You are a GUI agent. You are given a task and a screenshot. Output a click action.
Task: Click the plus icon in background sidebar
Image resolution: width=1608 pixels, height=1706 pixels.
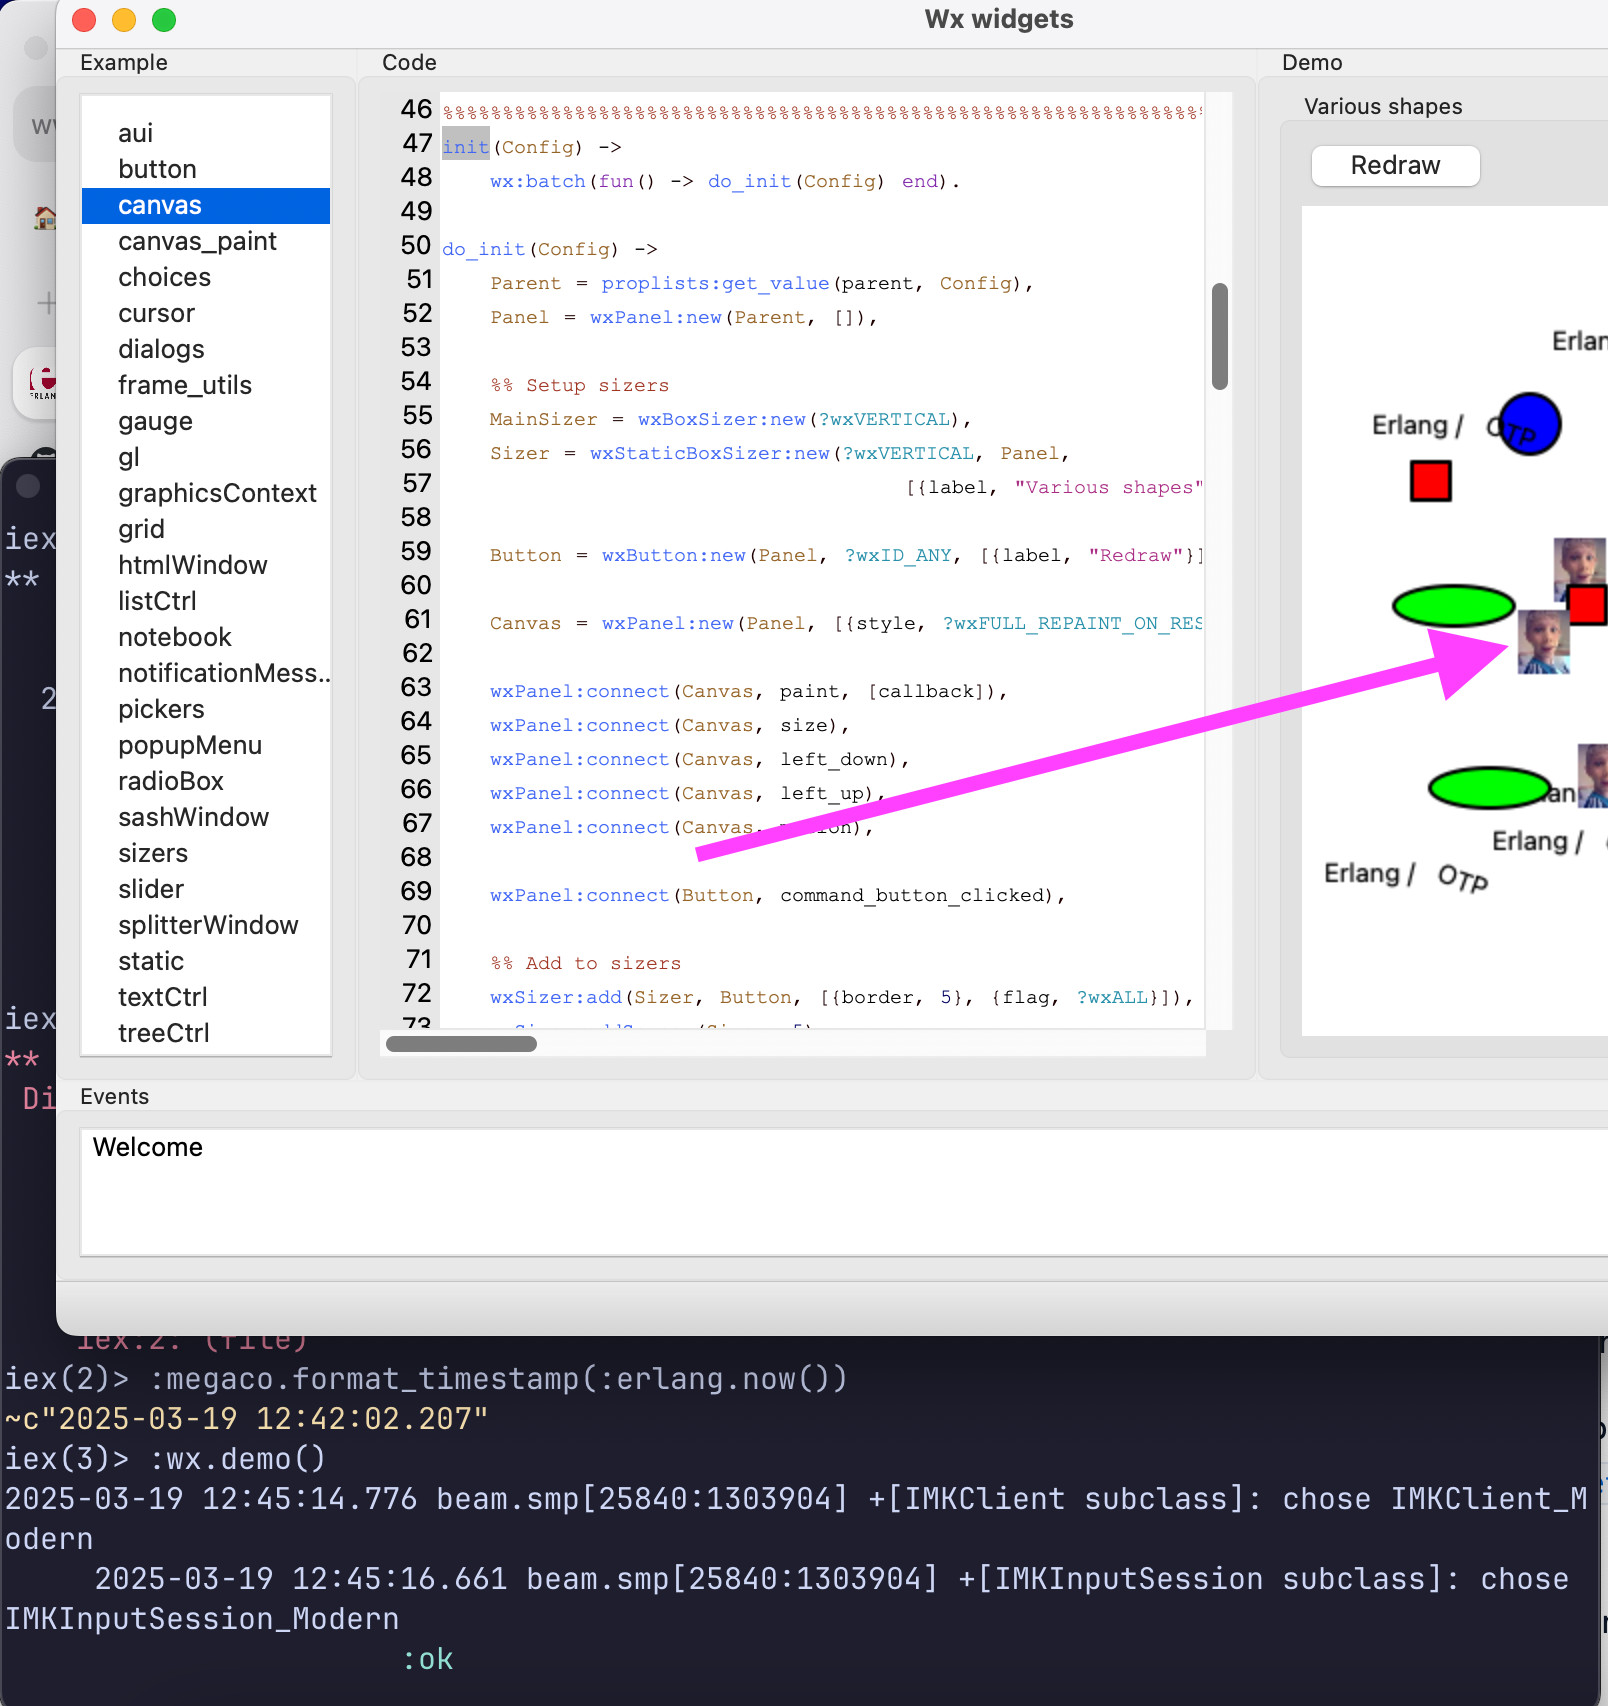[46, 302]
